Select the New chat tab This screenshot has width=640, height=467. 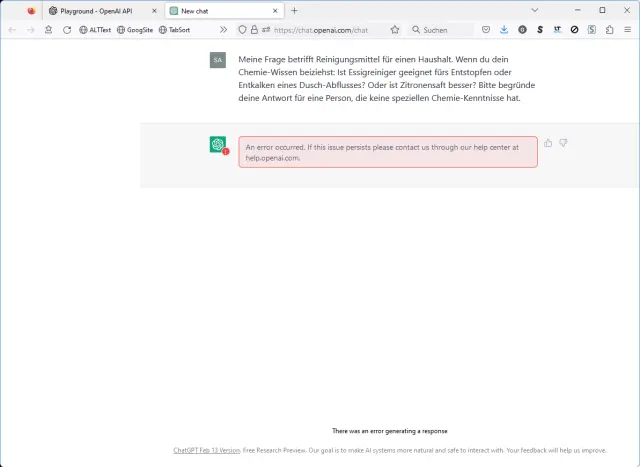(224, 11)
